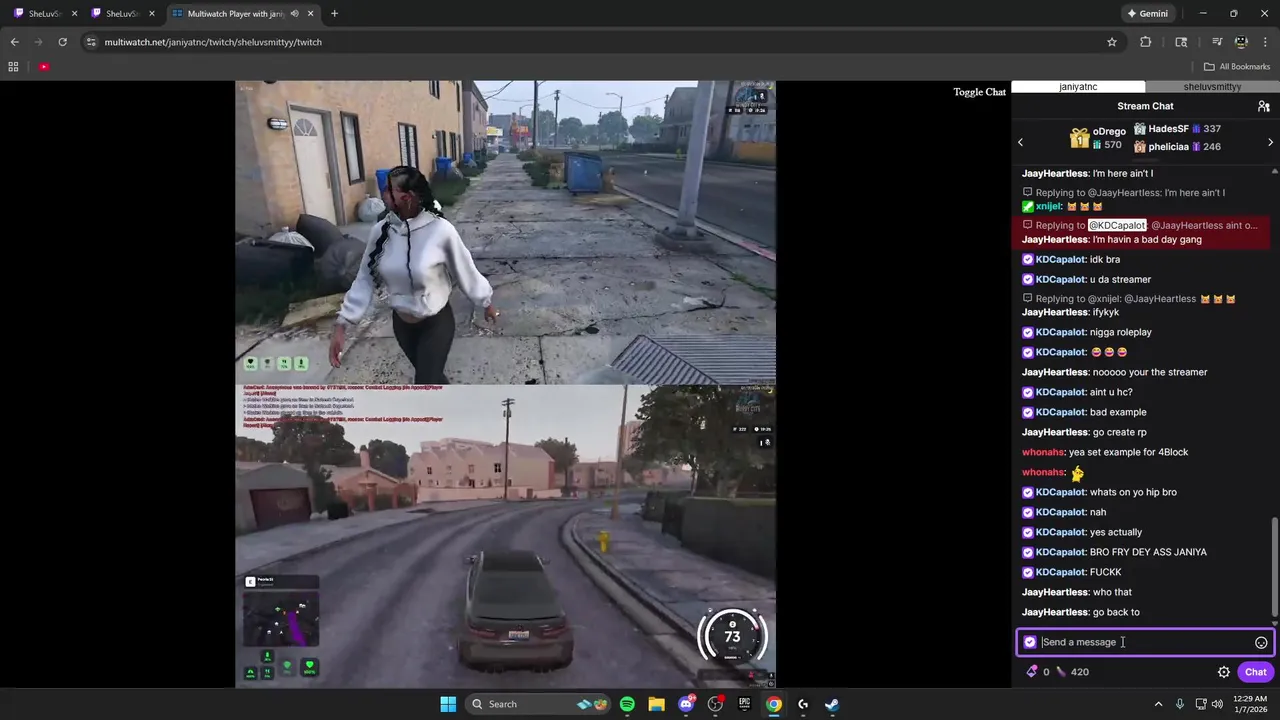The width and height of the screenshot is (1280, 720).
Task: Open the emote picker smiley icon
Action: [x=1261, y=643]
